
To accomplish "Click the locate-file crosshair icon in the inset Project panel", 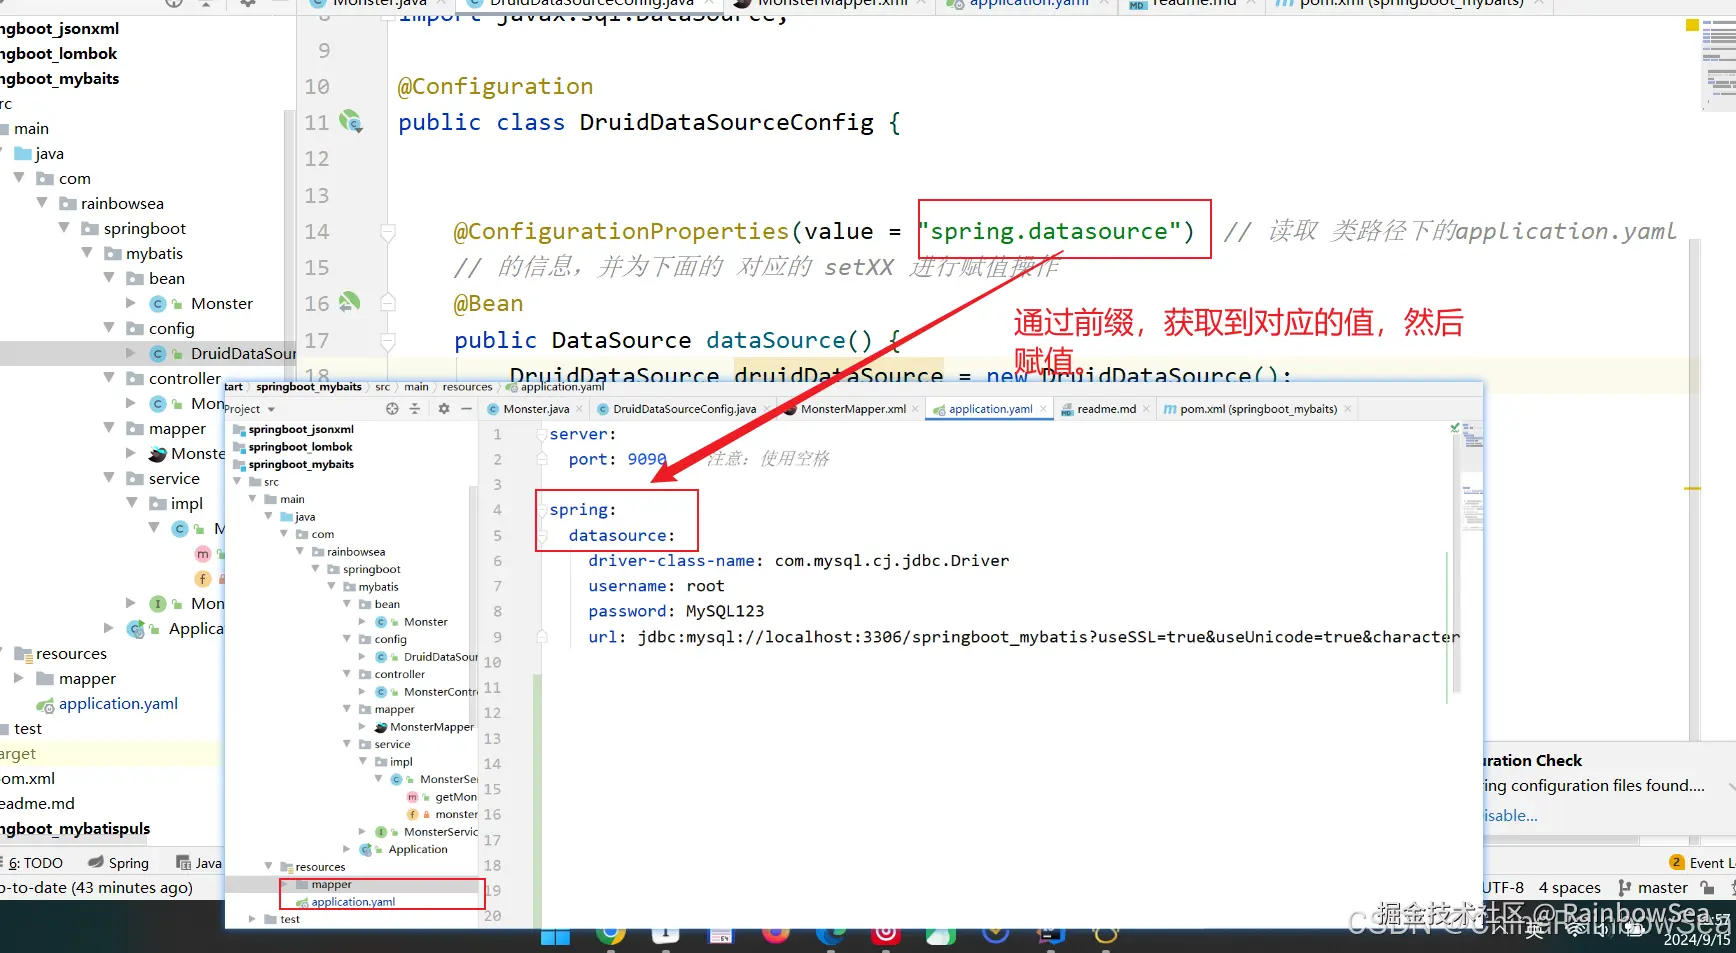I will 392,409.
